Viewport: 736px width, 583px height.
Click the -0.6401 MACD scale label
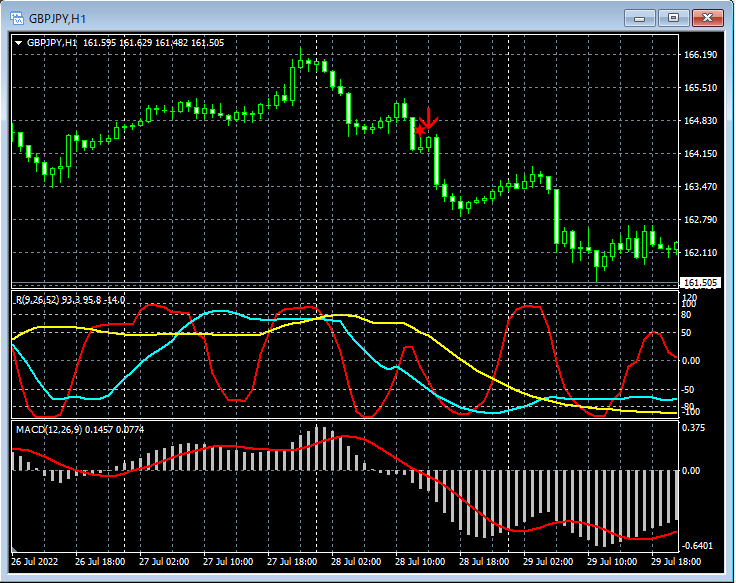click(697, 545)
